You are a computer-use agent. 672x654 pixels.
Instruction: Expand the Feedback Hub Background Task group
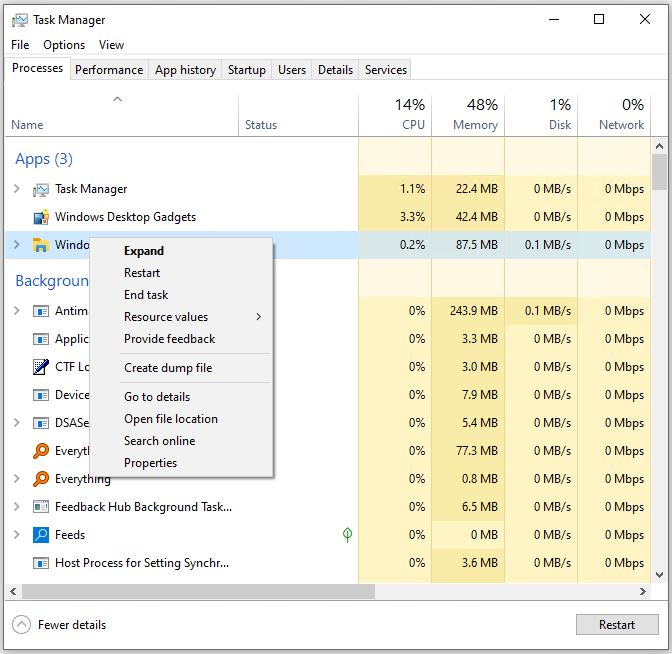(x=17, y=507)
